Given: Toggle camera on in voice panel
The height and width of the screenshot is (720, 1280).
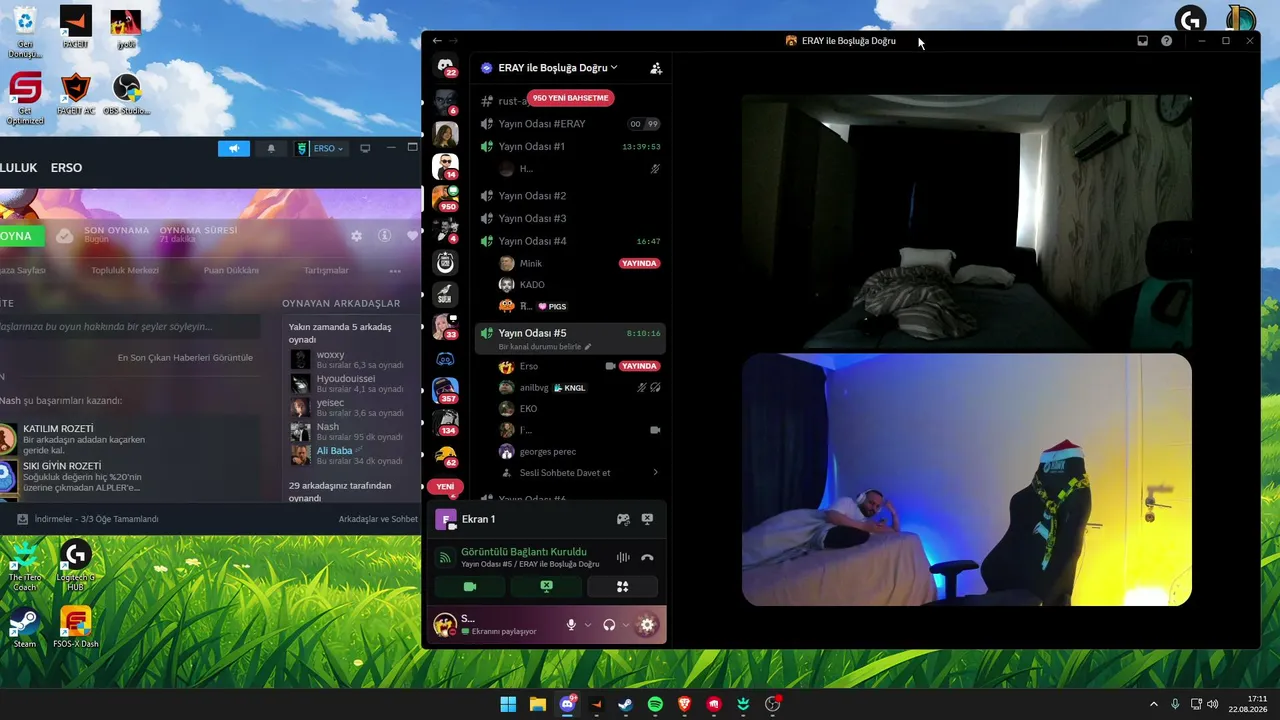Looking at the screenshot, I should click(x=470, y=587).
